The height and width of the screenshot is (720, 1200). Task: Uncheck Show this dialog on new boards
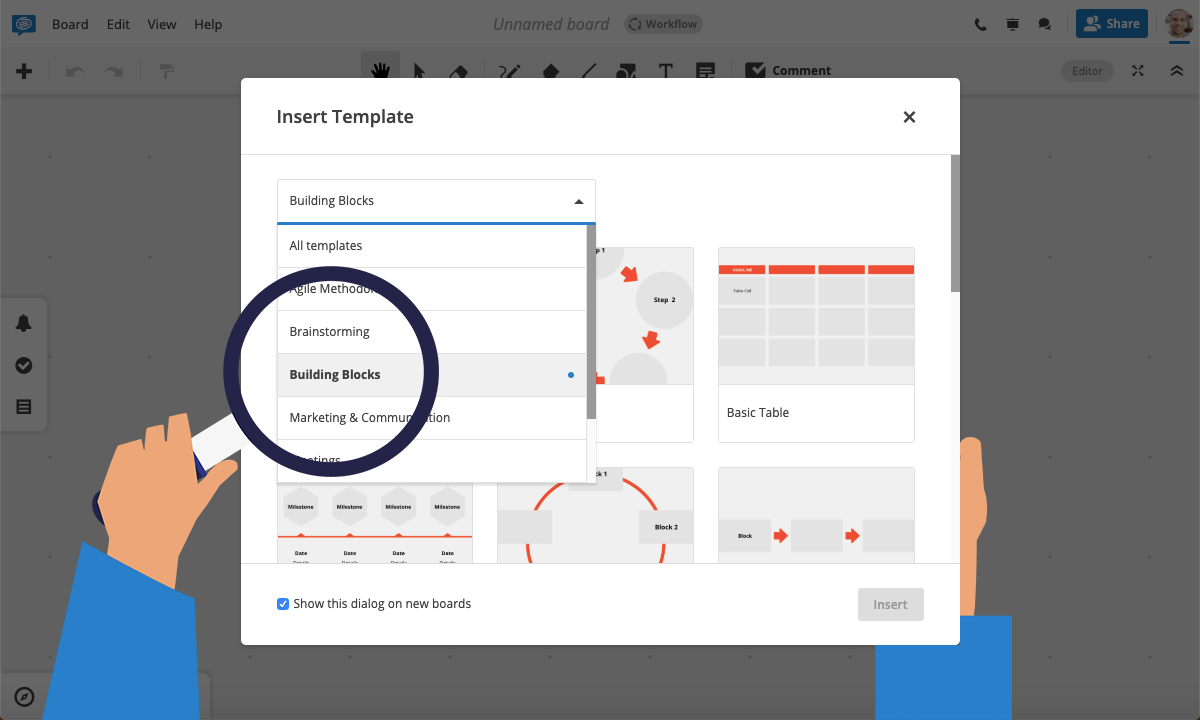click(x=283, y=604)
